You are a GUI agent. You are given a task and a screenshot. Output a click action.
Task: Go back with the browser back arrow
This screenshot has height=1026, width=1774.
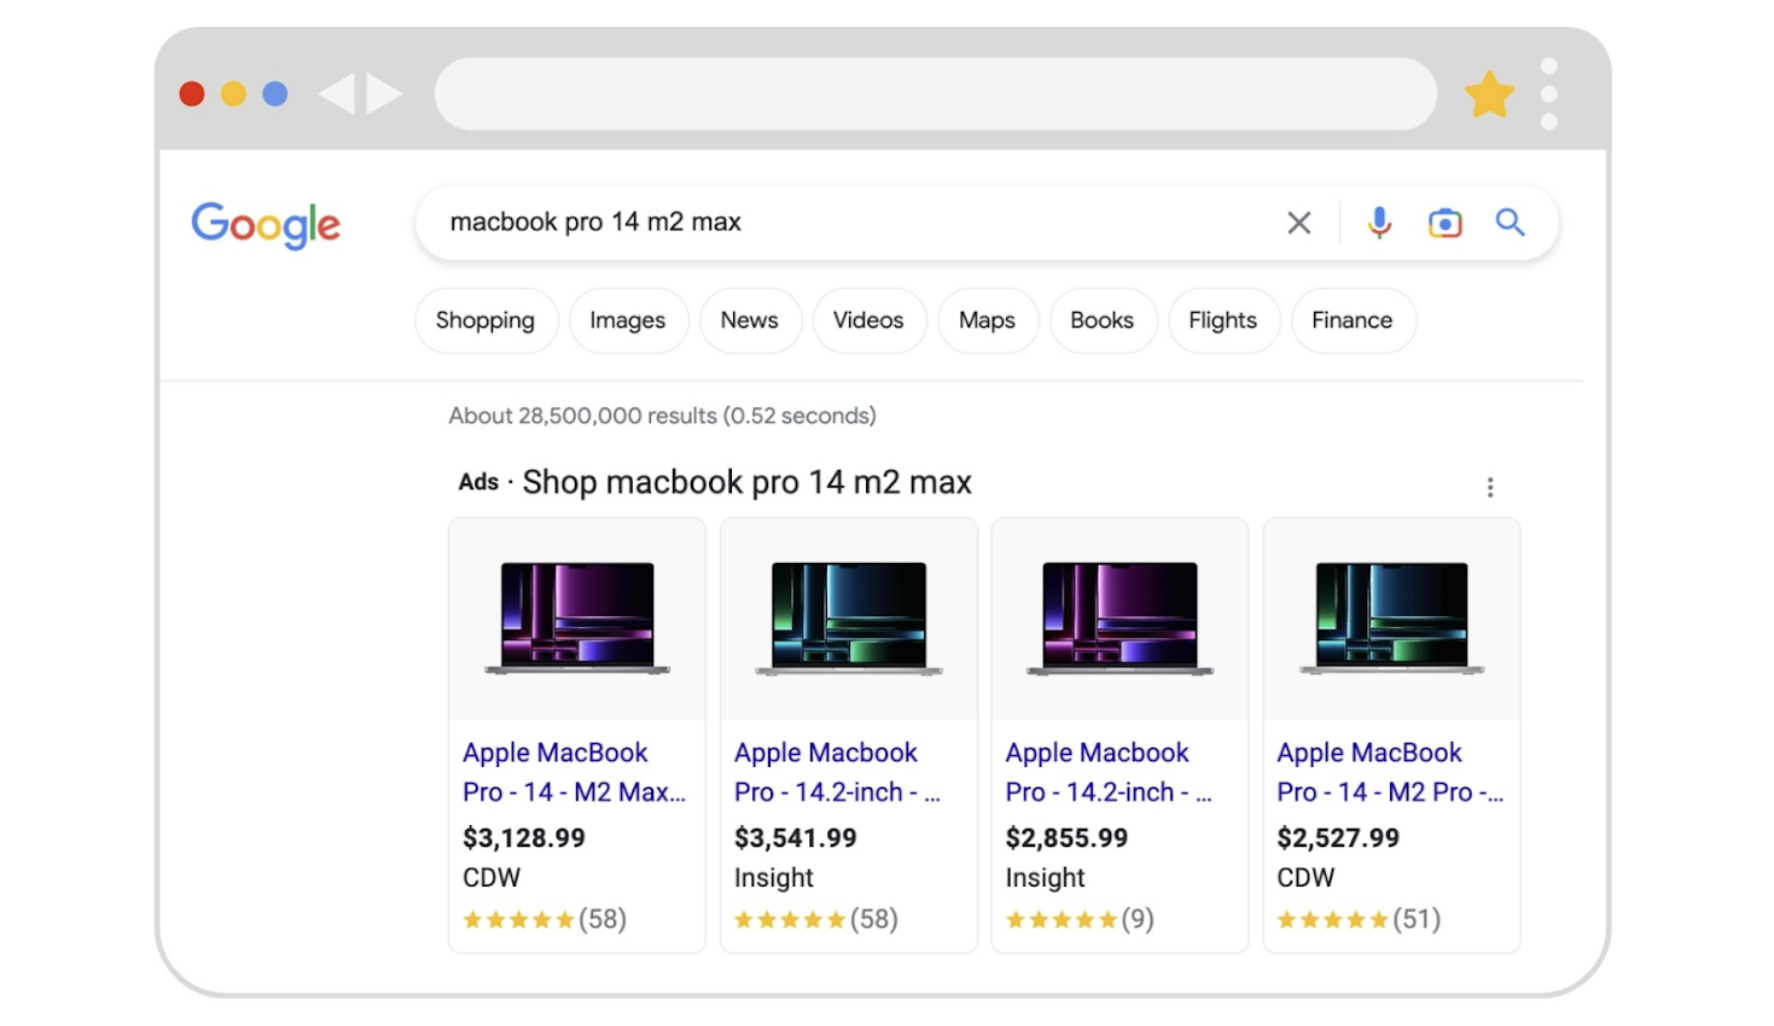click(x=337, y=94)
